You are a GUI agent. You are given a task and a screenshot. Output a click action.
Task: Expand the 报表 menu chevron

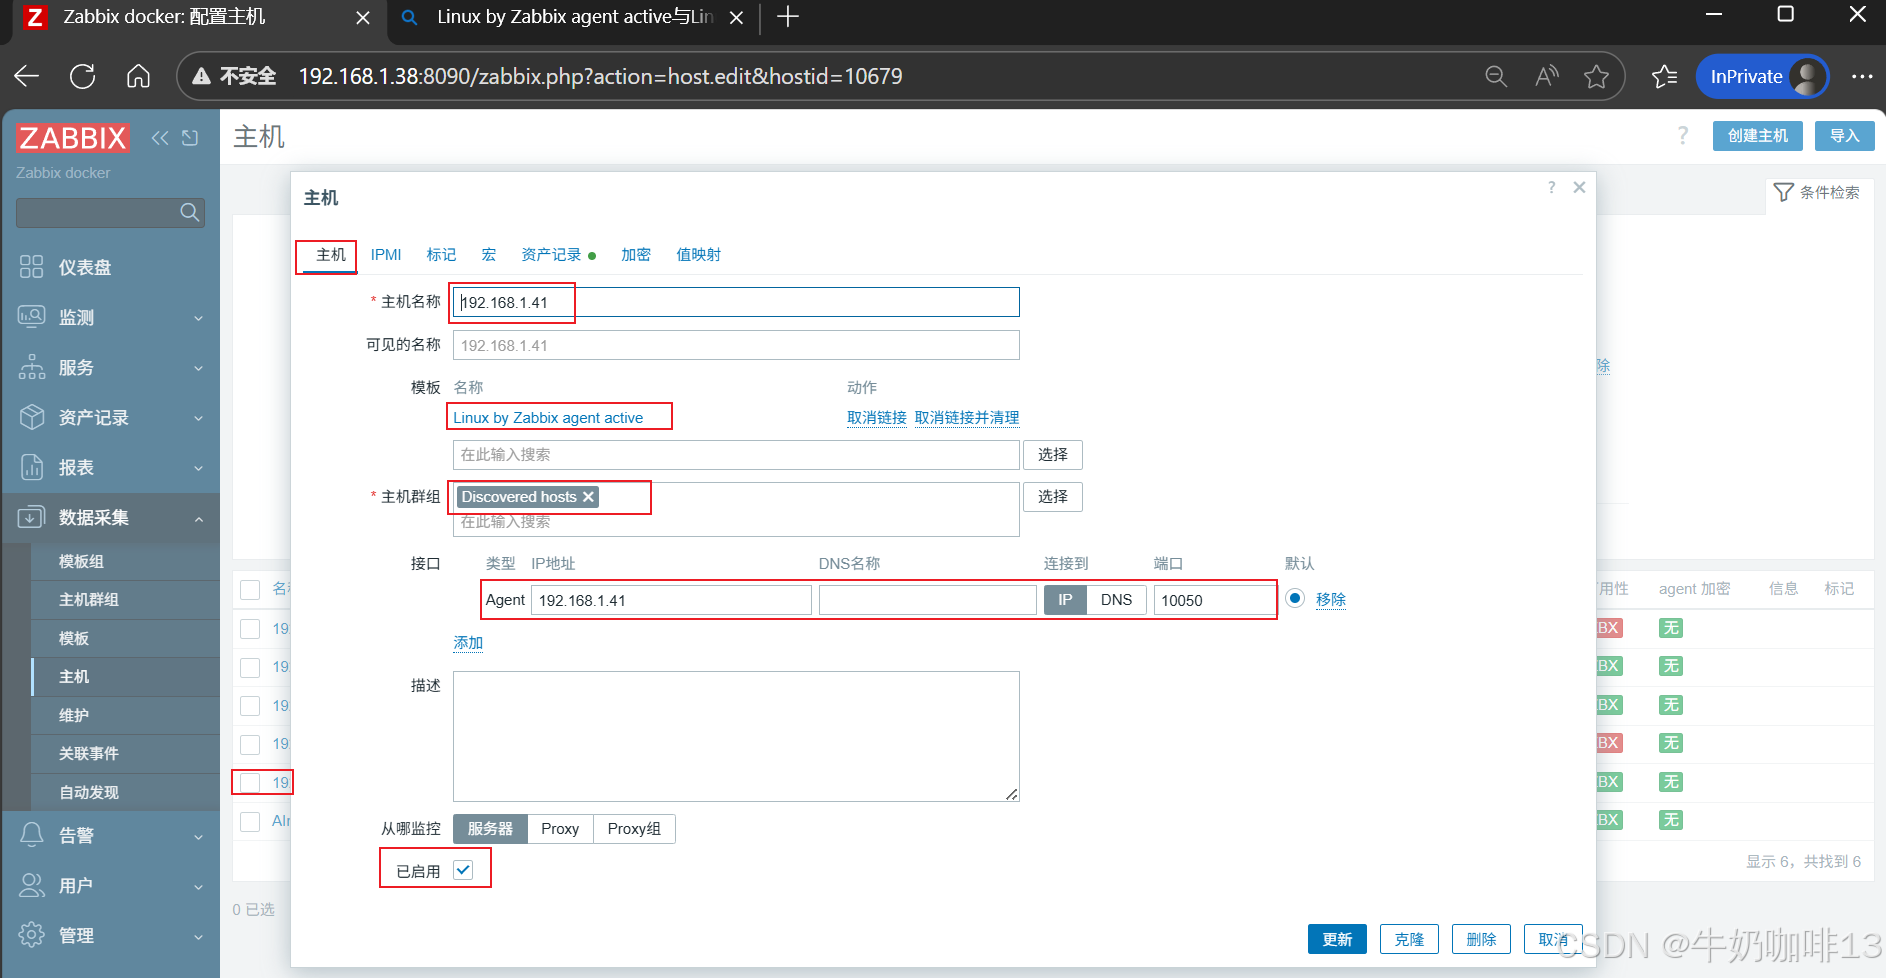[x=198, y=468]
